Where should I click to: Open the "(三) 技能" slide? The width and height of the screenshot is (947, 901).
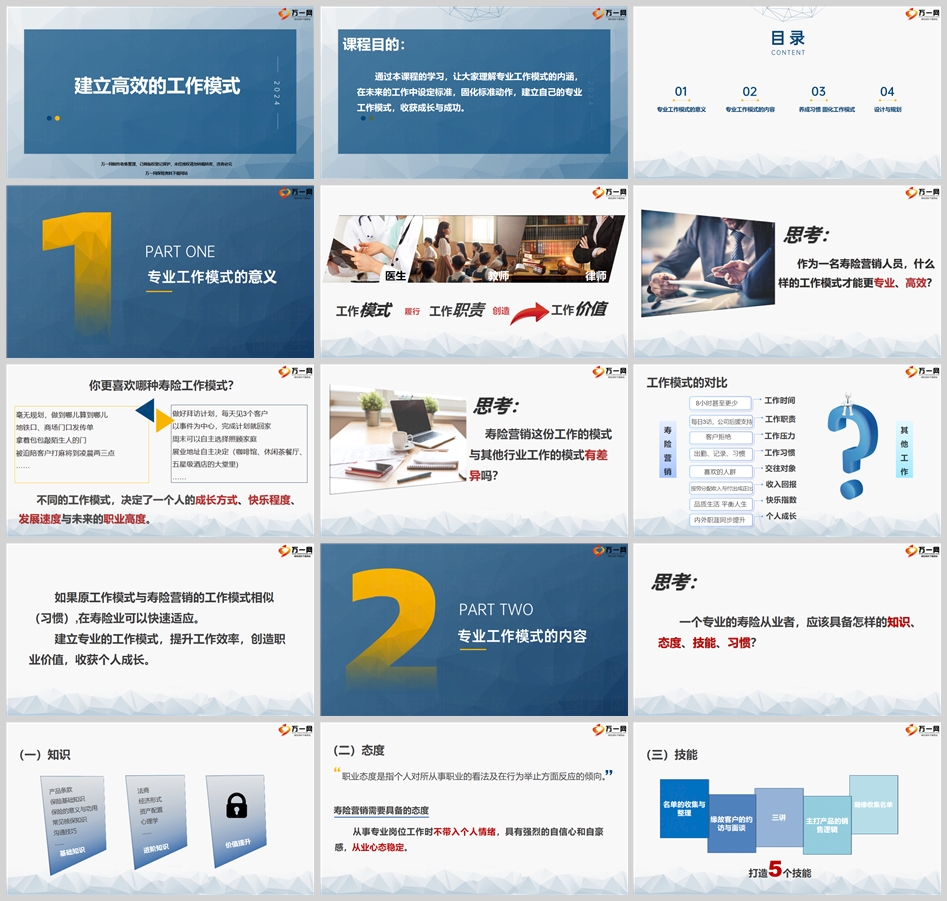click(788, 808)
